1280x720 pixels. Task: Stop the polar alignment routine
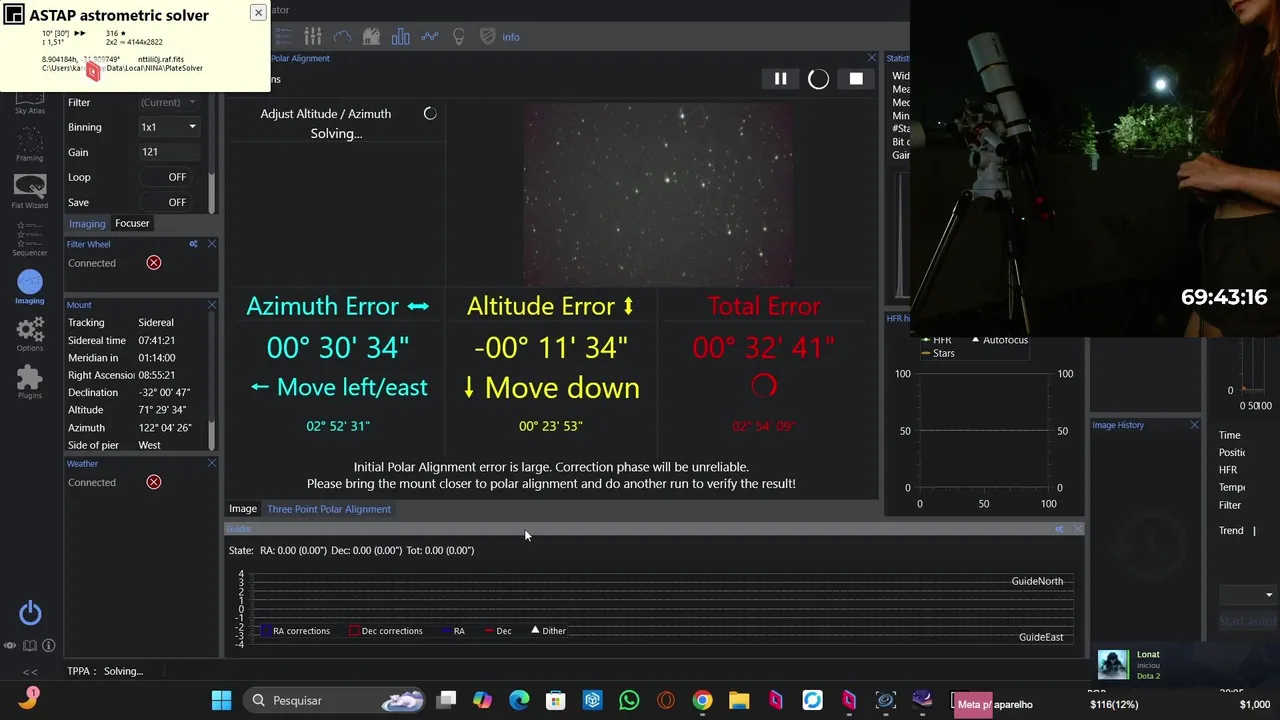point(856,79)
